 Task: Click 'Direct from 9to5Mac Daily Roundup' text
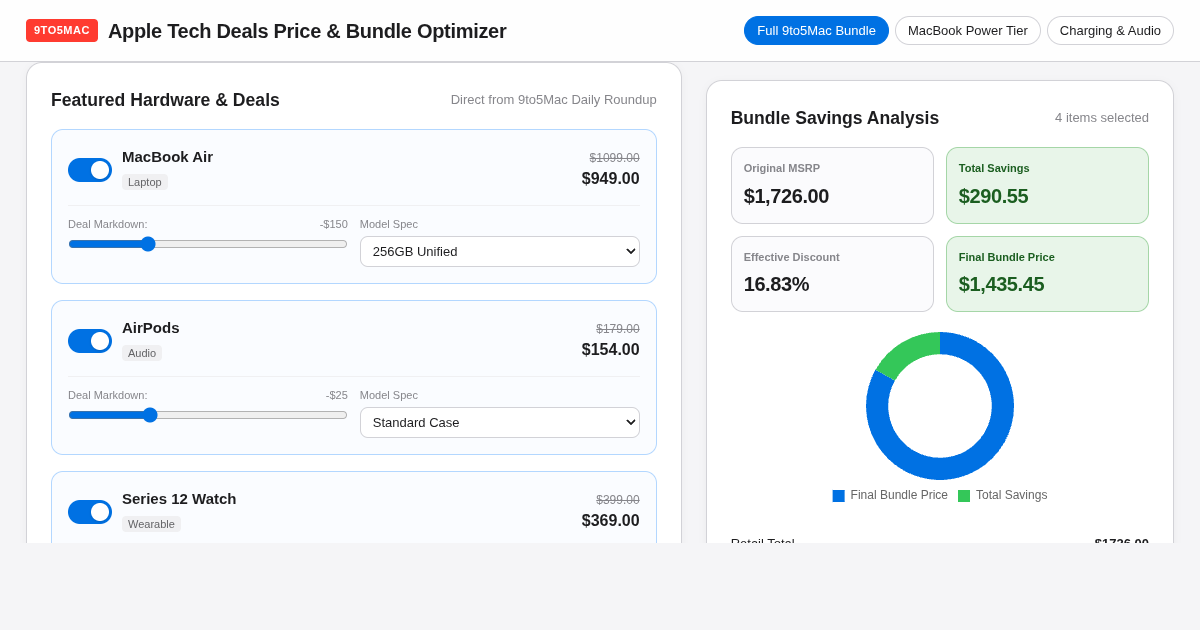pos(554,100)
